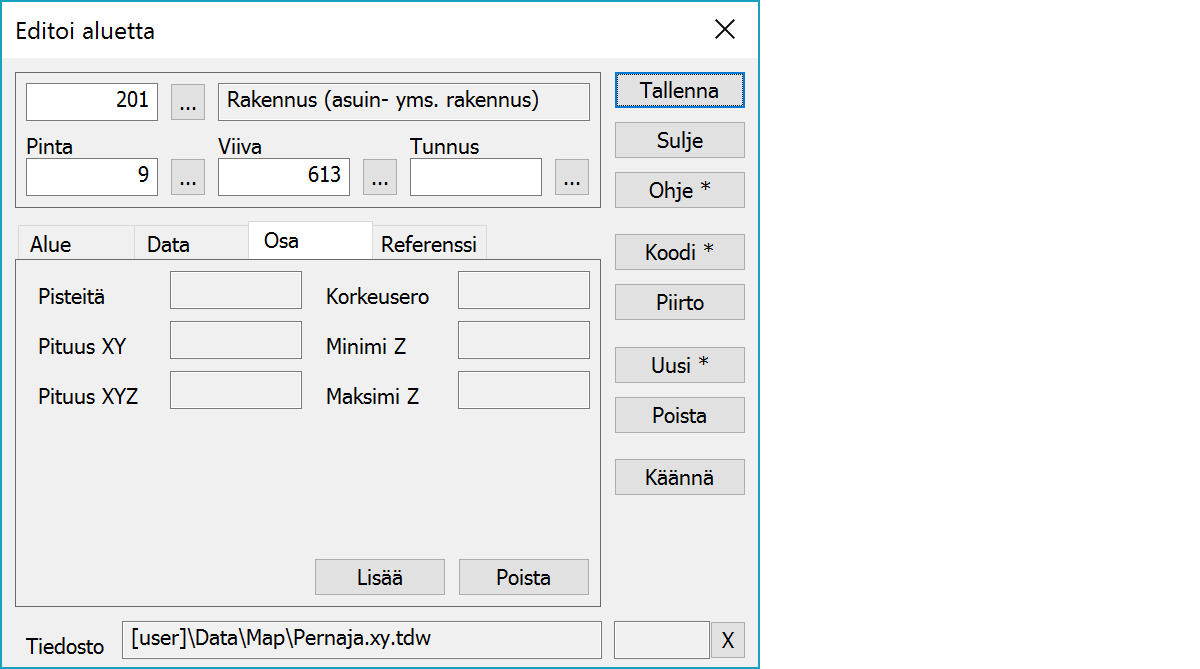Click the X button beside Tiedosto field
1200x669 pixels.
click(727, 640)
